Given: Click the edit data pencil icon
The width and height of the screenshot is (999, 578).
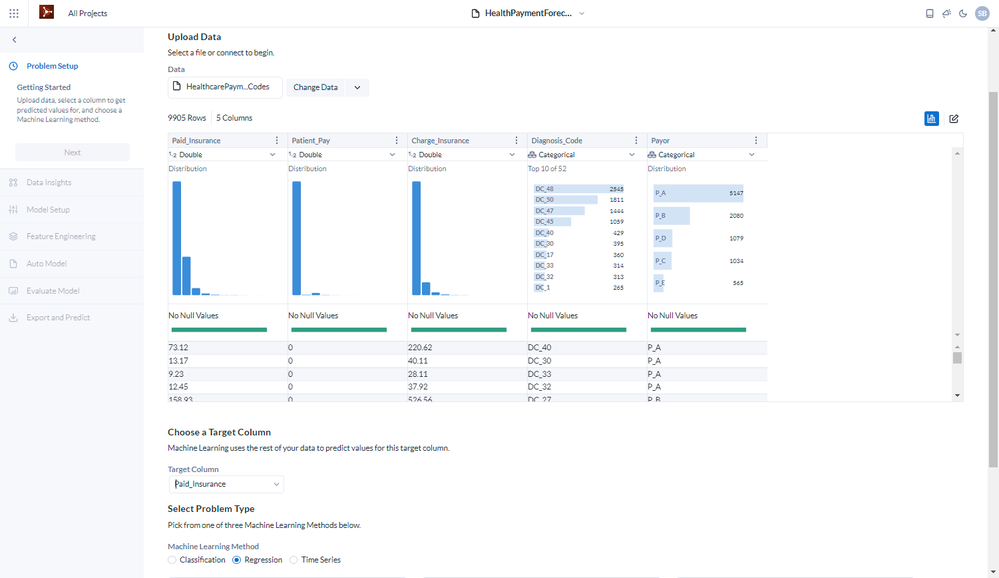Looking at the screenshot, I should (x=954, y=119).
